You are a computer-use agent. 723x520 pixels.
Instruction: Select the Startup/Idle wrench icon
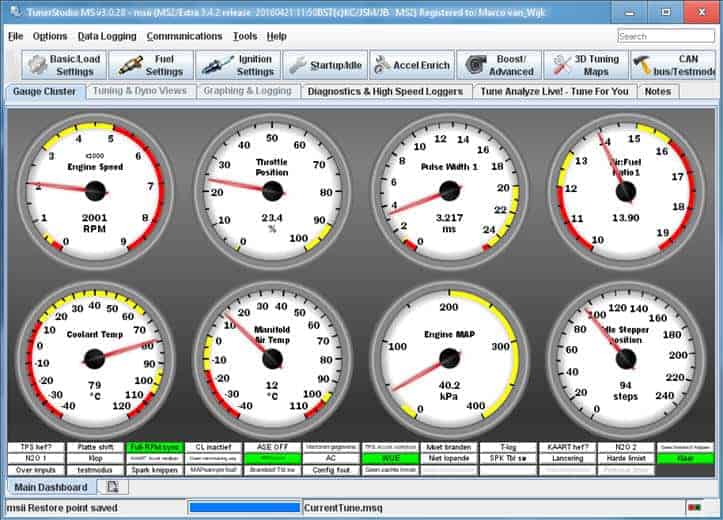tap(297, 65)
